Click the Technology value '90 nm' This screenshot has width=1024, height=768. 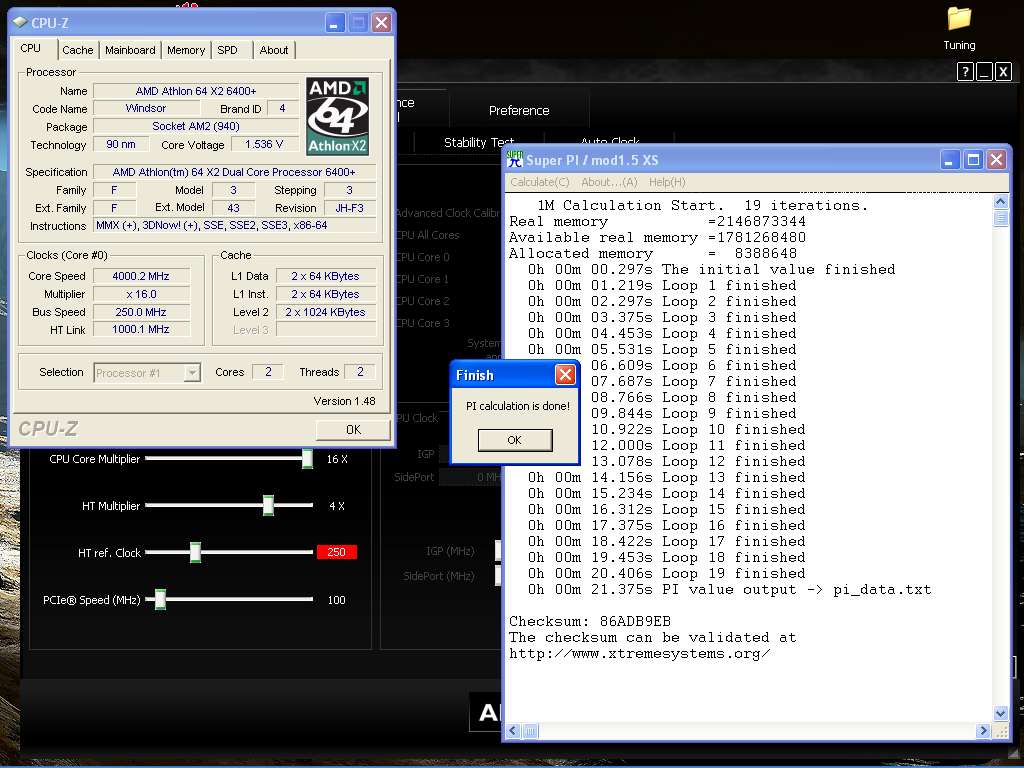pyautogui.click(x=121, y=144)
